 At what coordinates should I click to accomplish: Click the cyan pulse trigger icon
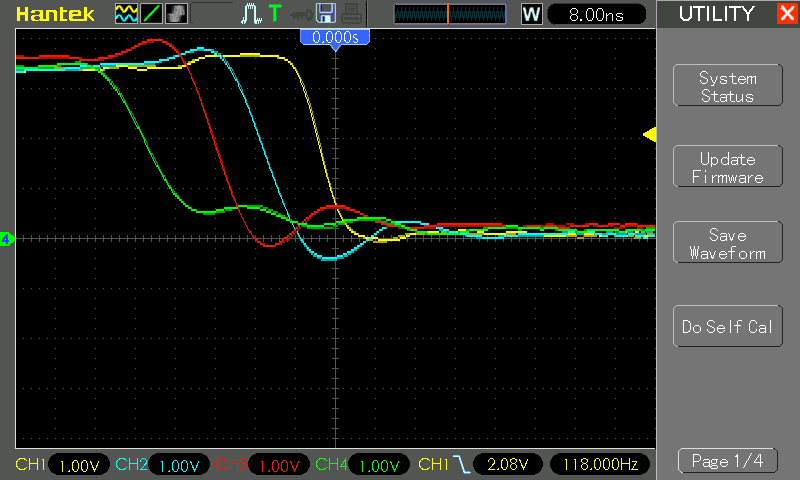251,14
